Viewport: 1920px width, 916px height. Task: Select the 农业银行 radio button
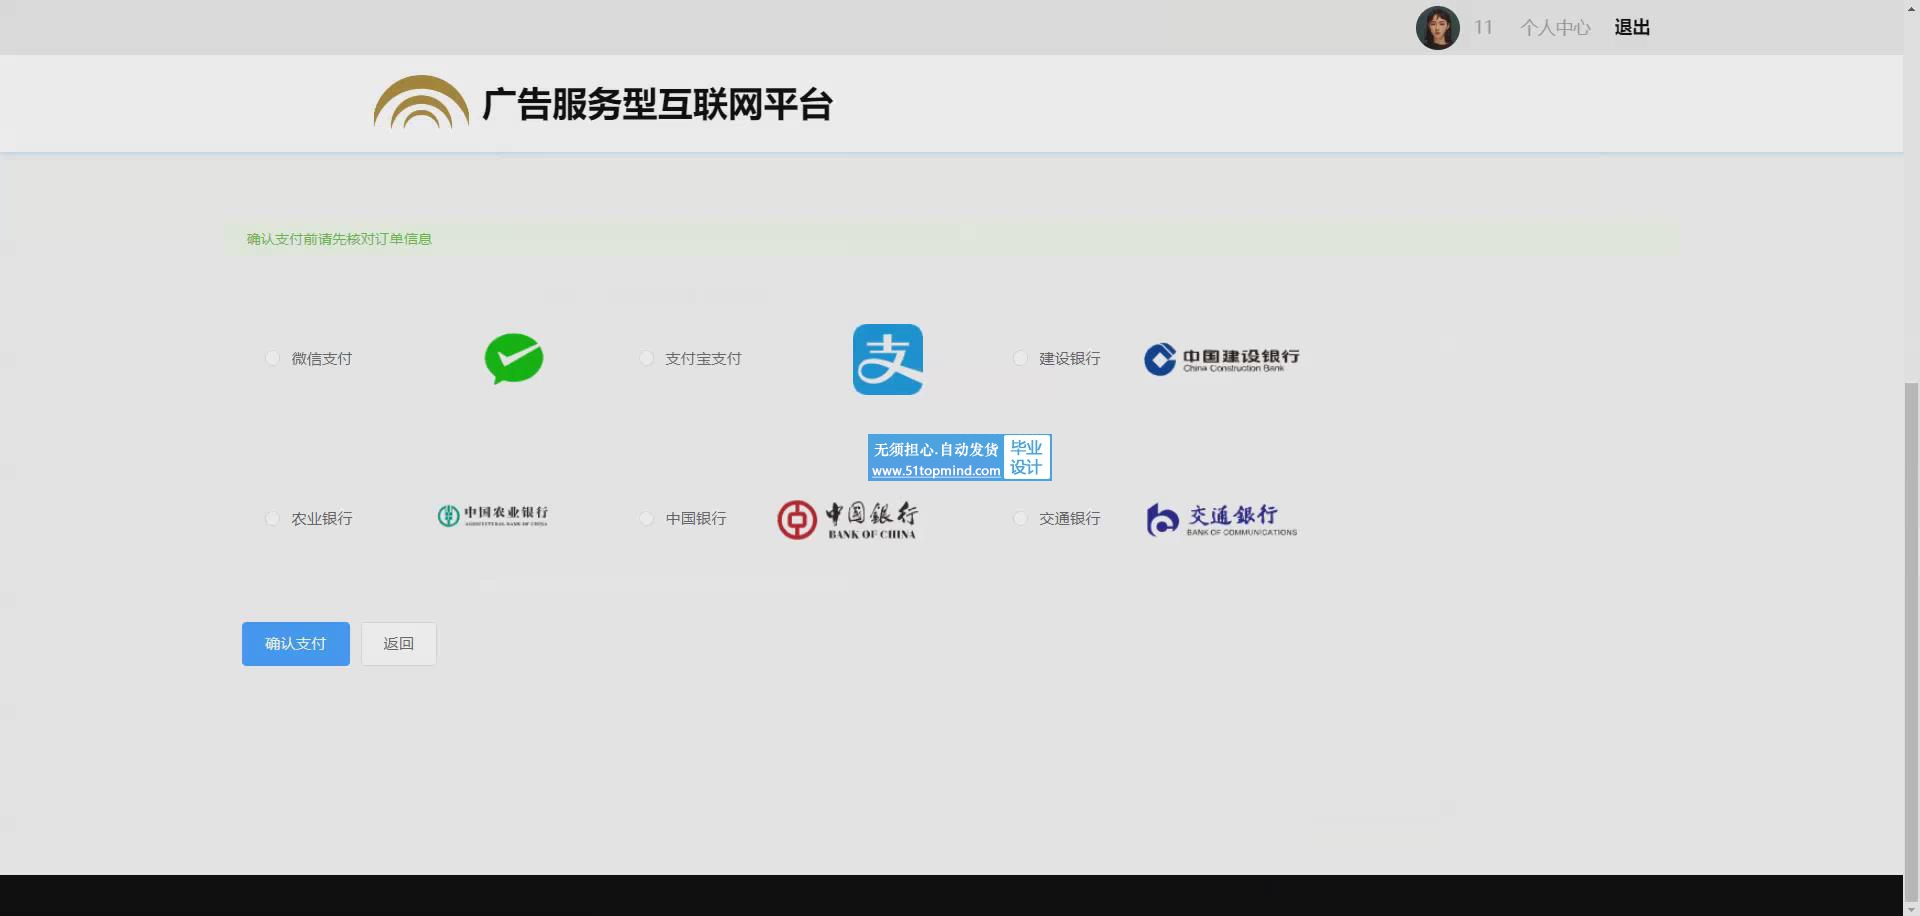point(272,518)
